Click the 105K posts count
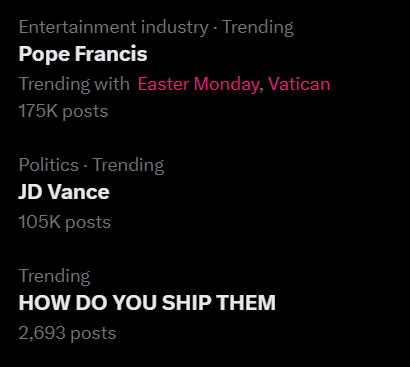 (65, 222)
